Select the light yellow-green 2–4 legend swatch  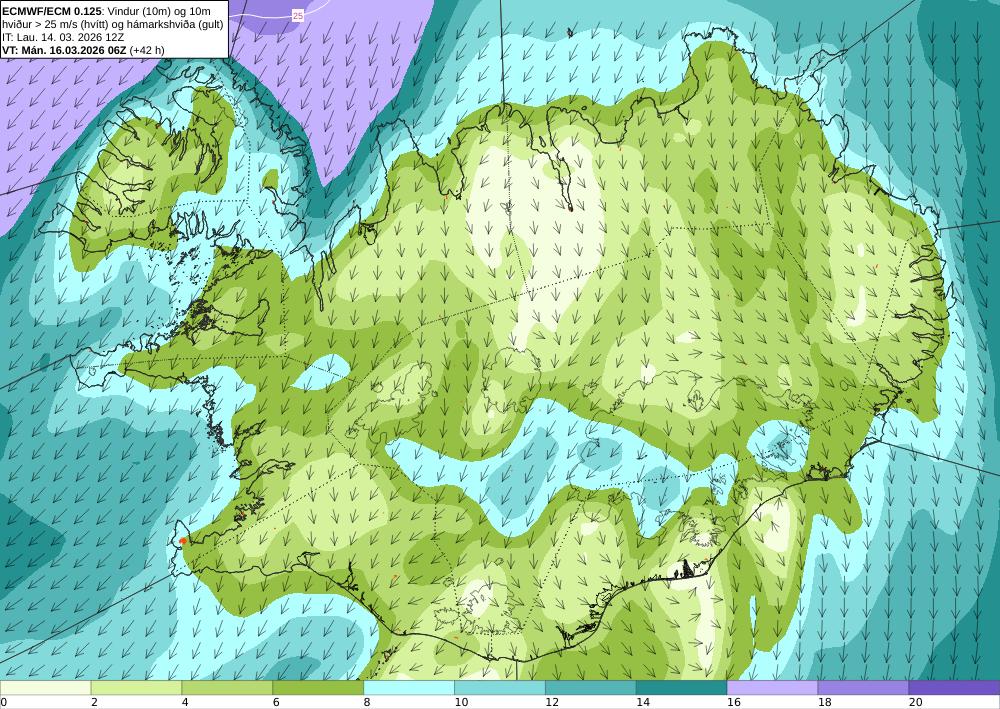[x=136, y=688]
